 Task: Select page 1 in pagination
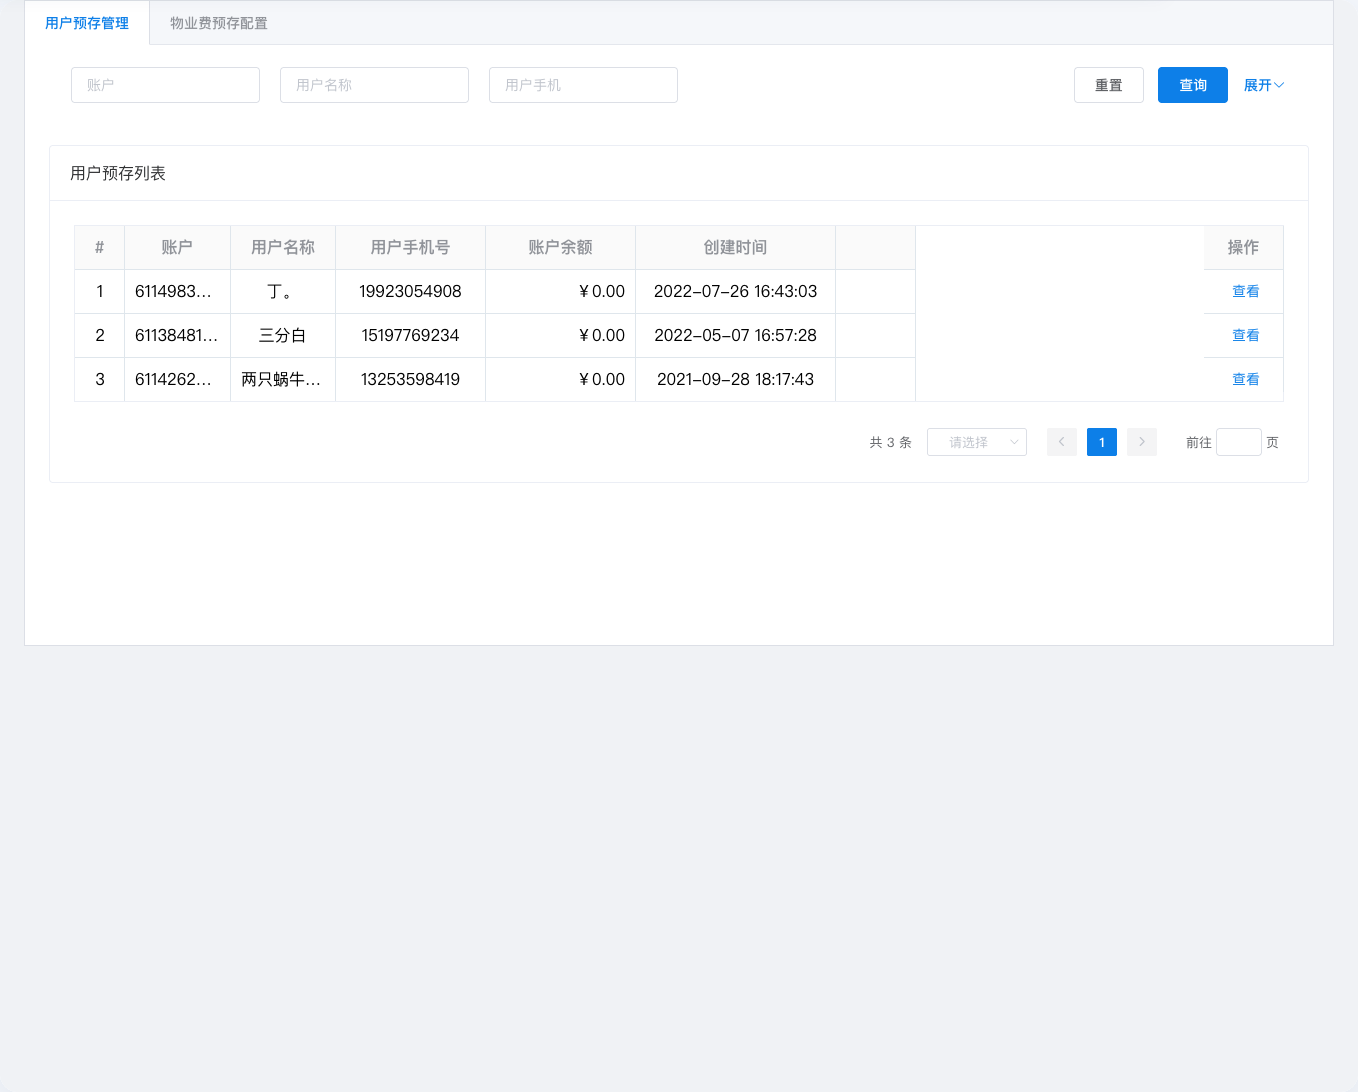[1101, 442]
